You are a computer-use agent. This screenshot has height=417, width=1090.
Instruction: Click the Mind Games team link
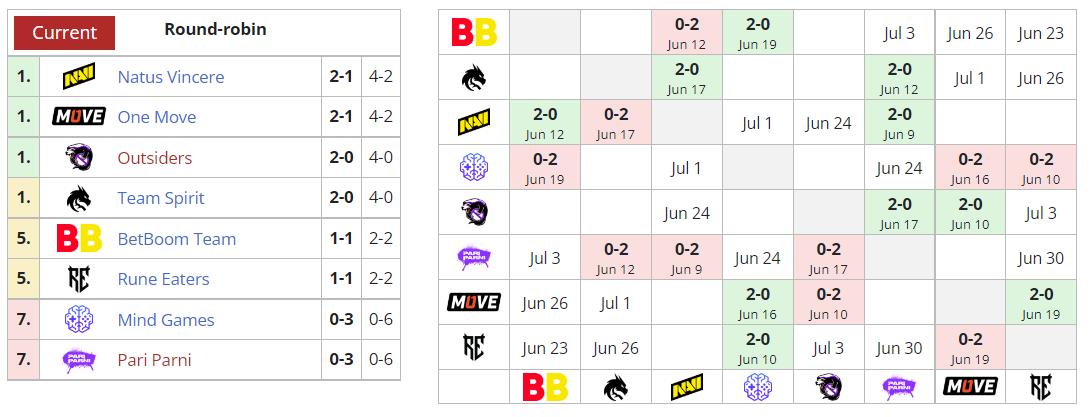pos(166,320)
